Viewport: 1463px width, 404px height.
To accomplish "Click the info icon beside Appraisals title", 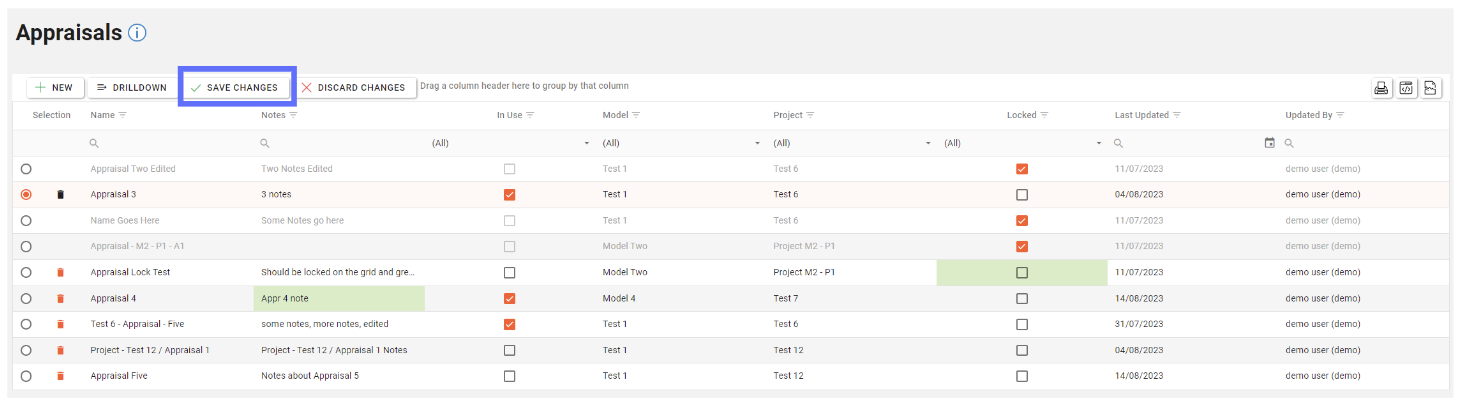I will (138, 33).
